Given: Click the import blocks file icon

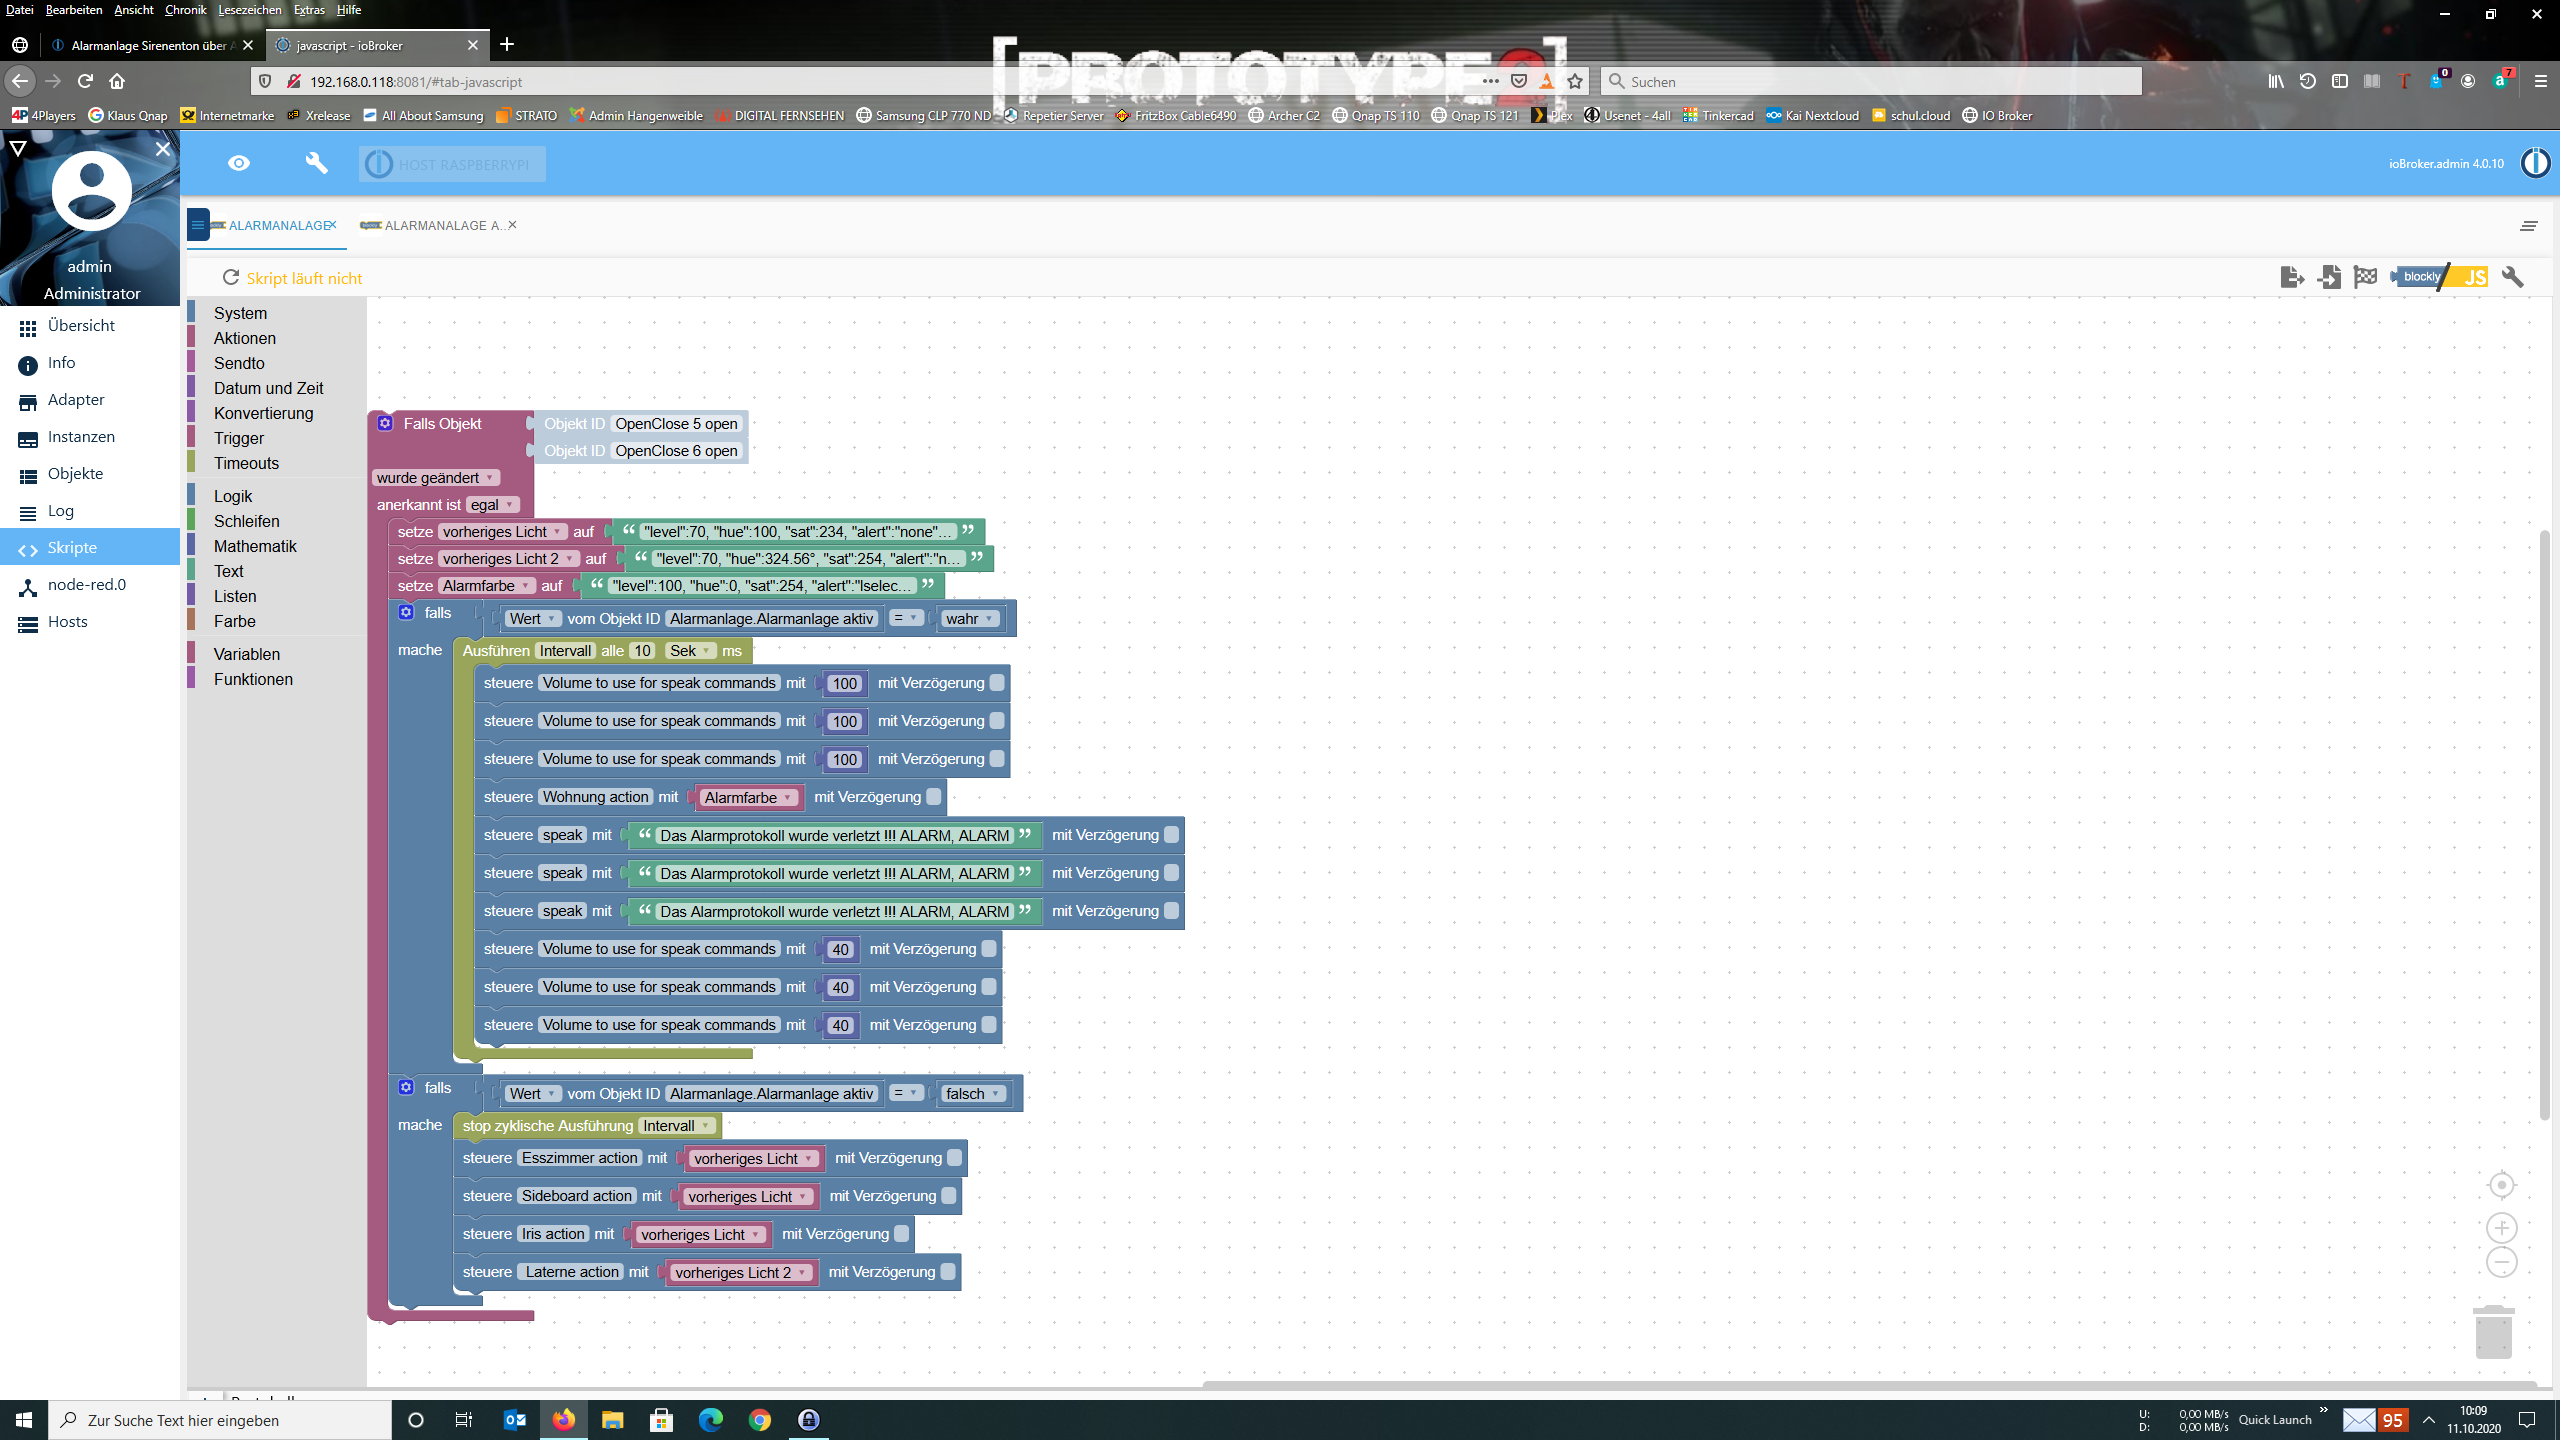Looking at the screenshot, I should pos(2329,277).
